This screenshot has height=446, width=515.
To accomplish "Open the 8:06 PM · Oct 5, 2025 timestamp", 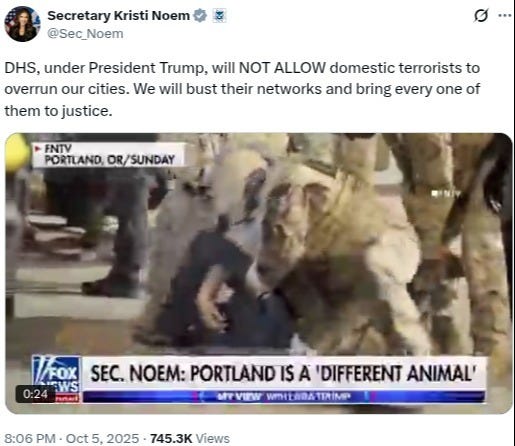I will 71,438.
